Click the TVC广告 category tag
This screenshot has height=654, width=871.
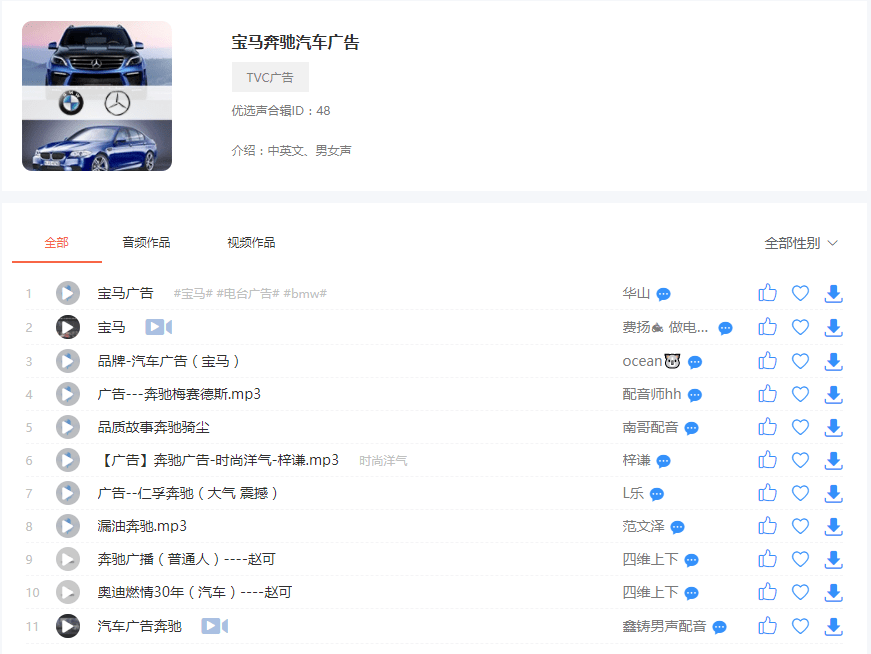point(270,77)
